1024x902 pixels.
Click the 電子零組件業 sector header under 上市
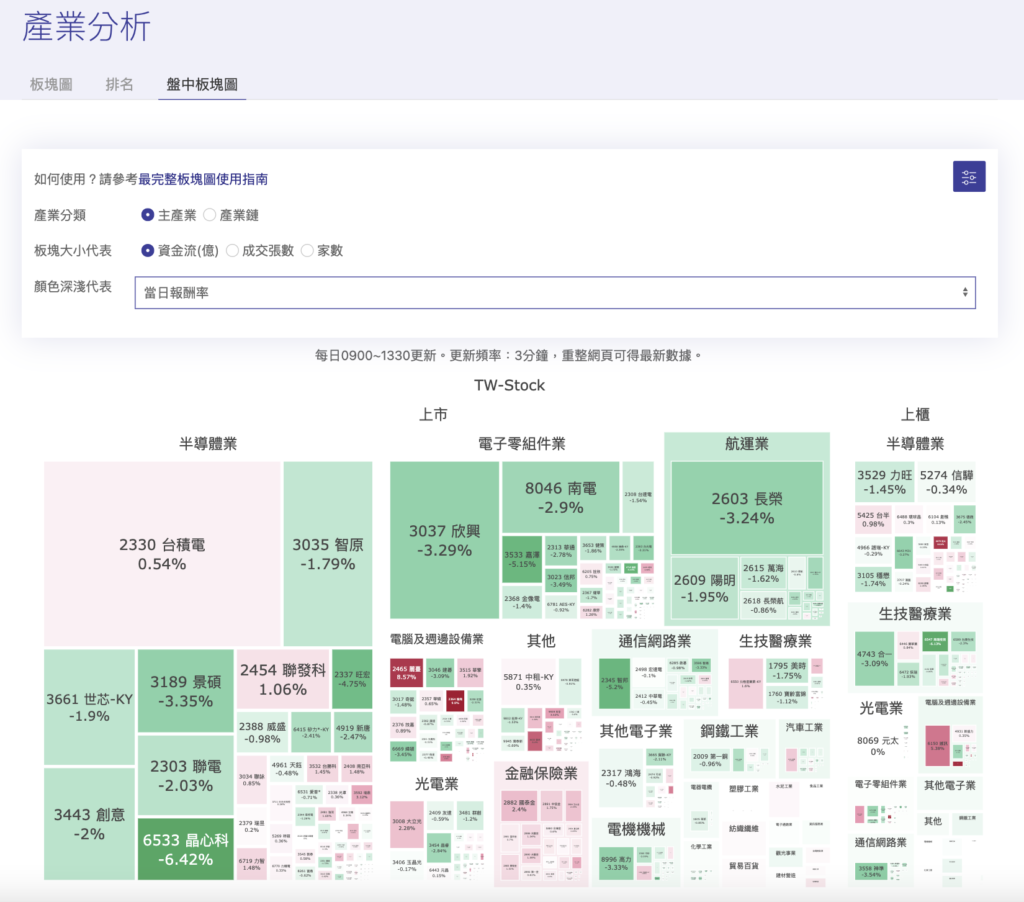pos(521,444)
